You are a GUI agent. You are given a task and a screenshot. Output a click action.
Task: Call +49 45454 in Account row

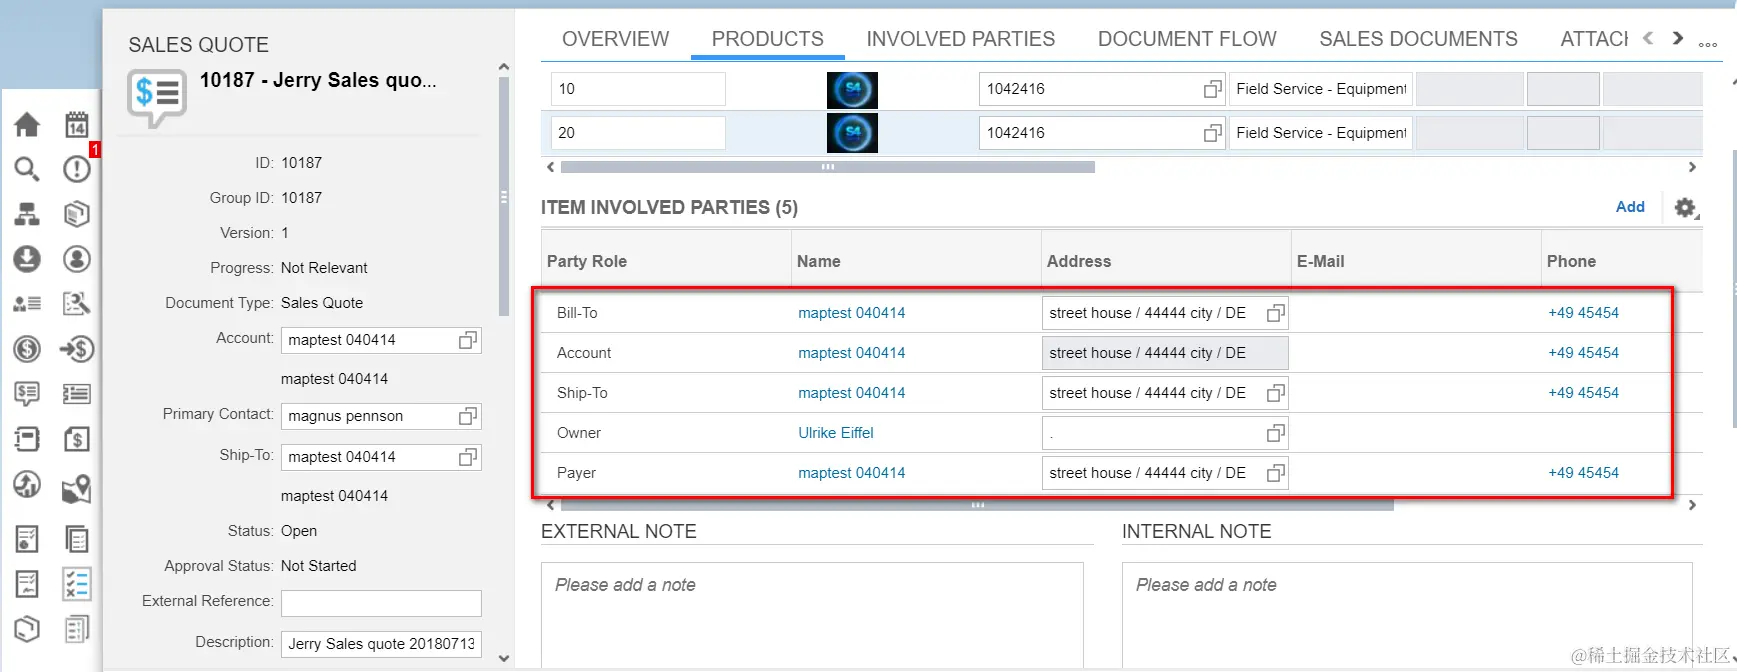(x=1583, y=353)
